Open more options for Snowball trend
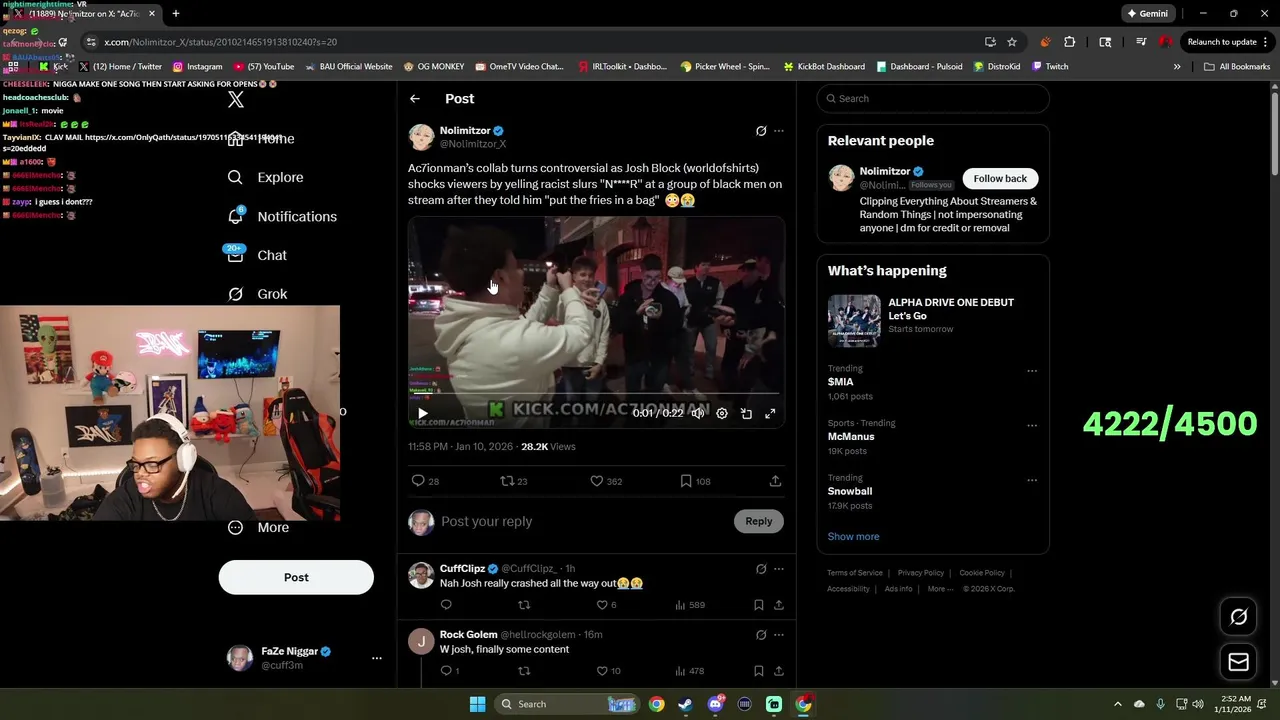The width and height of the screenshot is (1280, 720). click(1032, 480)
